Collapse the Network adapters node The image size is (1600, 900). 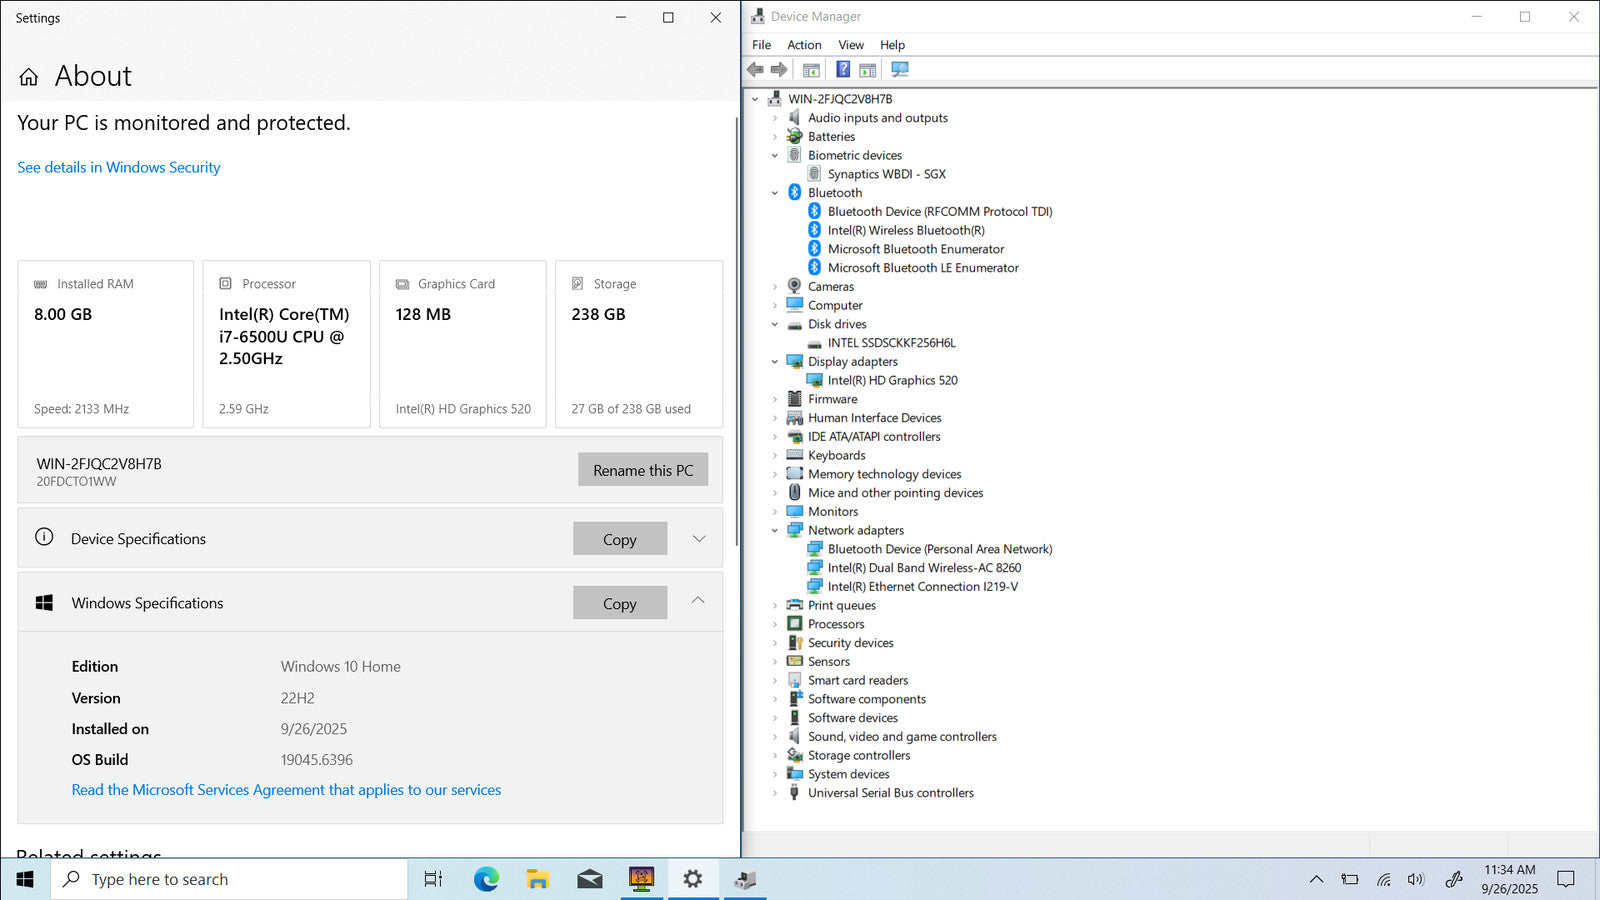[775, 530]
